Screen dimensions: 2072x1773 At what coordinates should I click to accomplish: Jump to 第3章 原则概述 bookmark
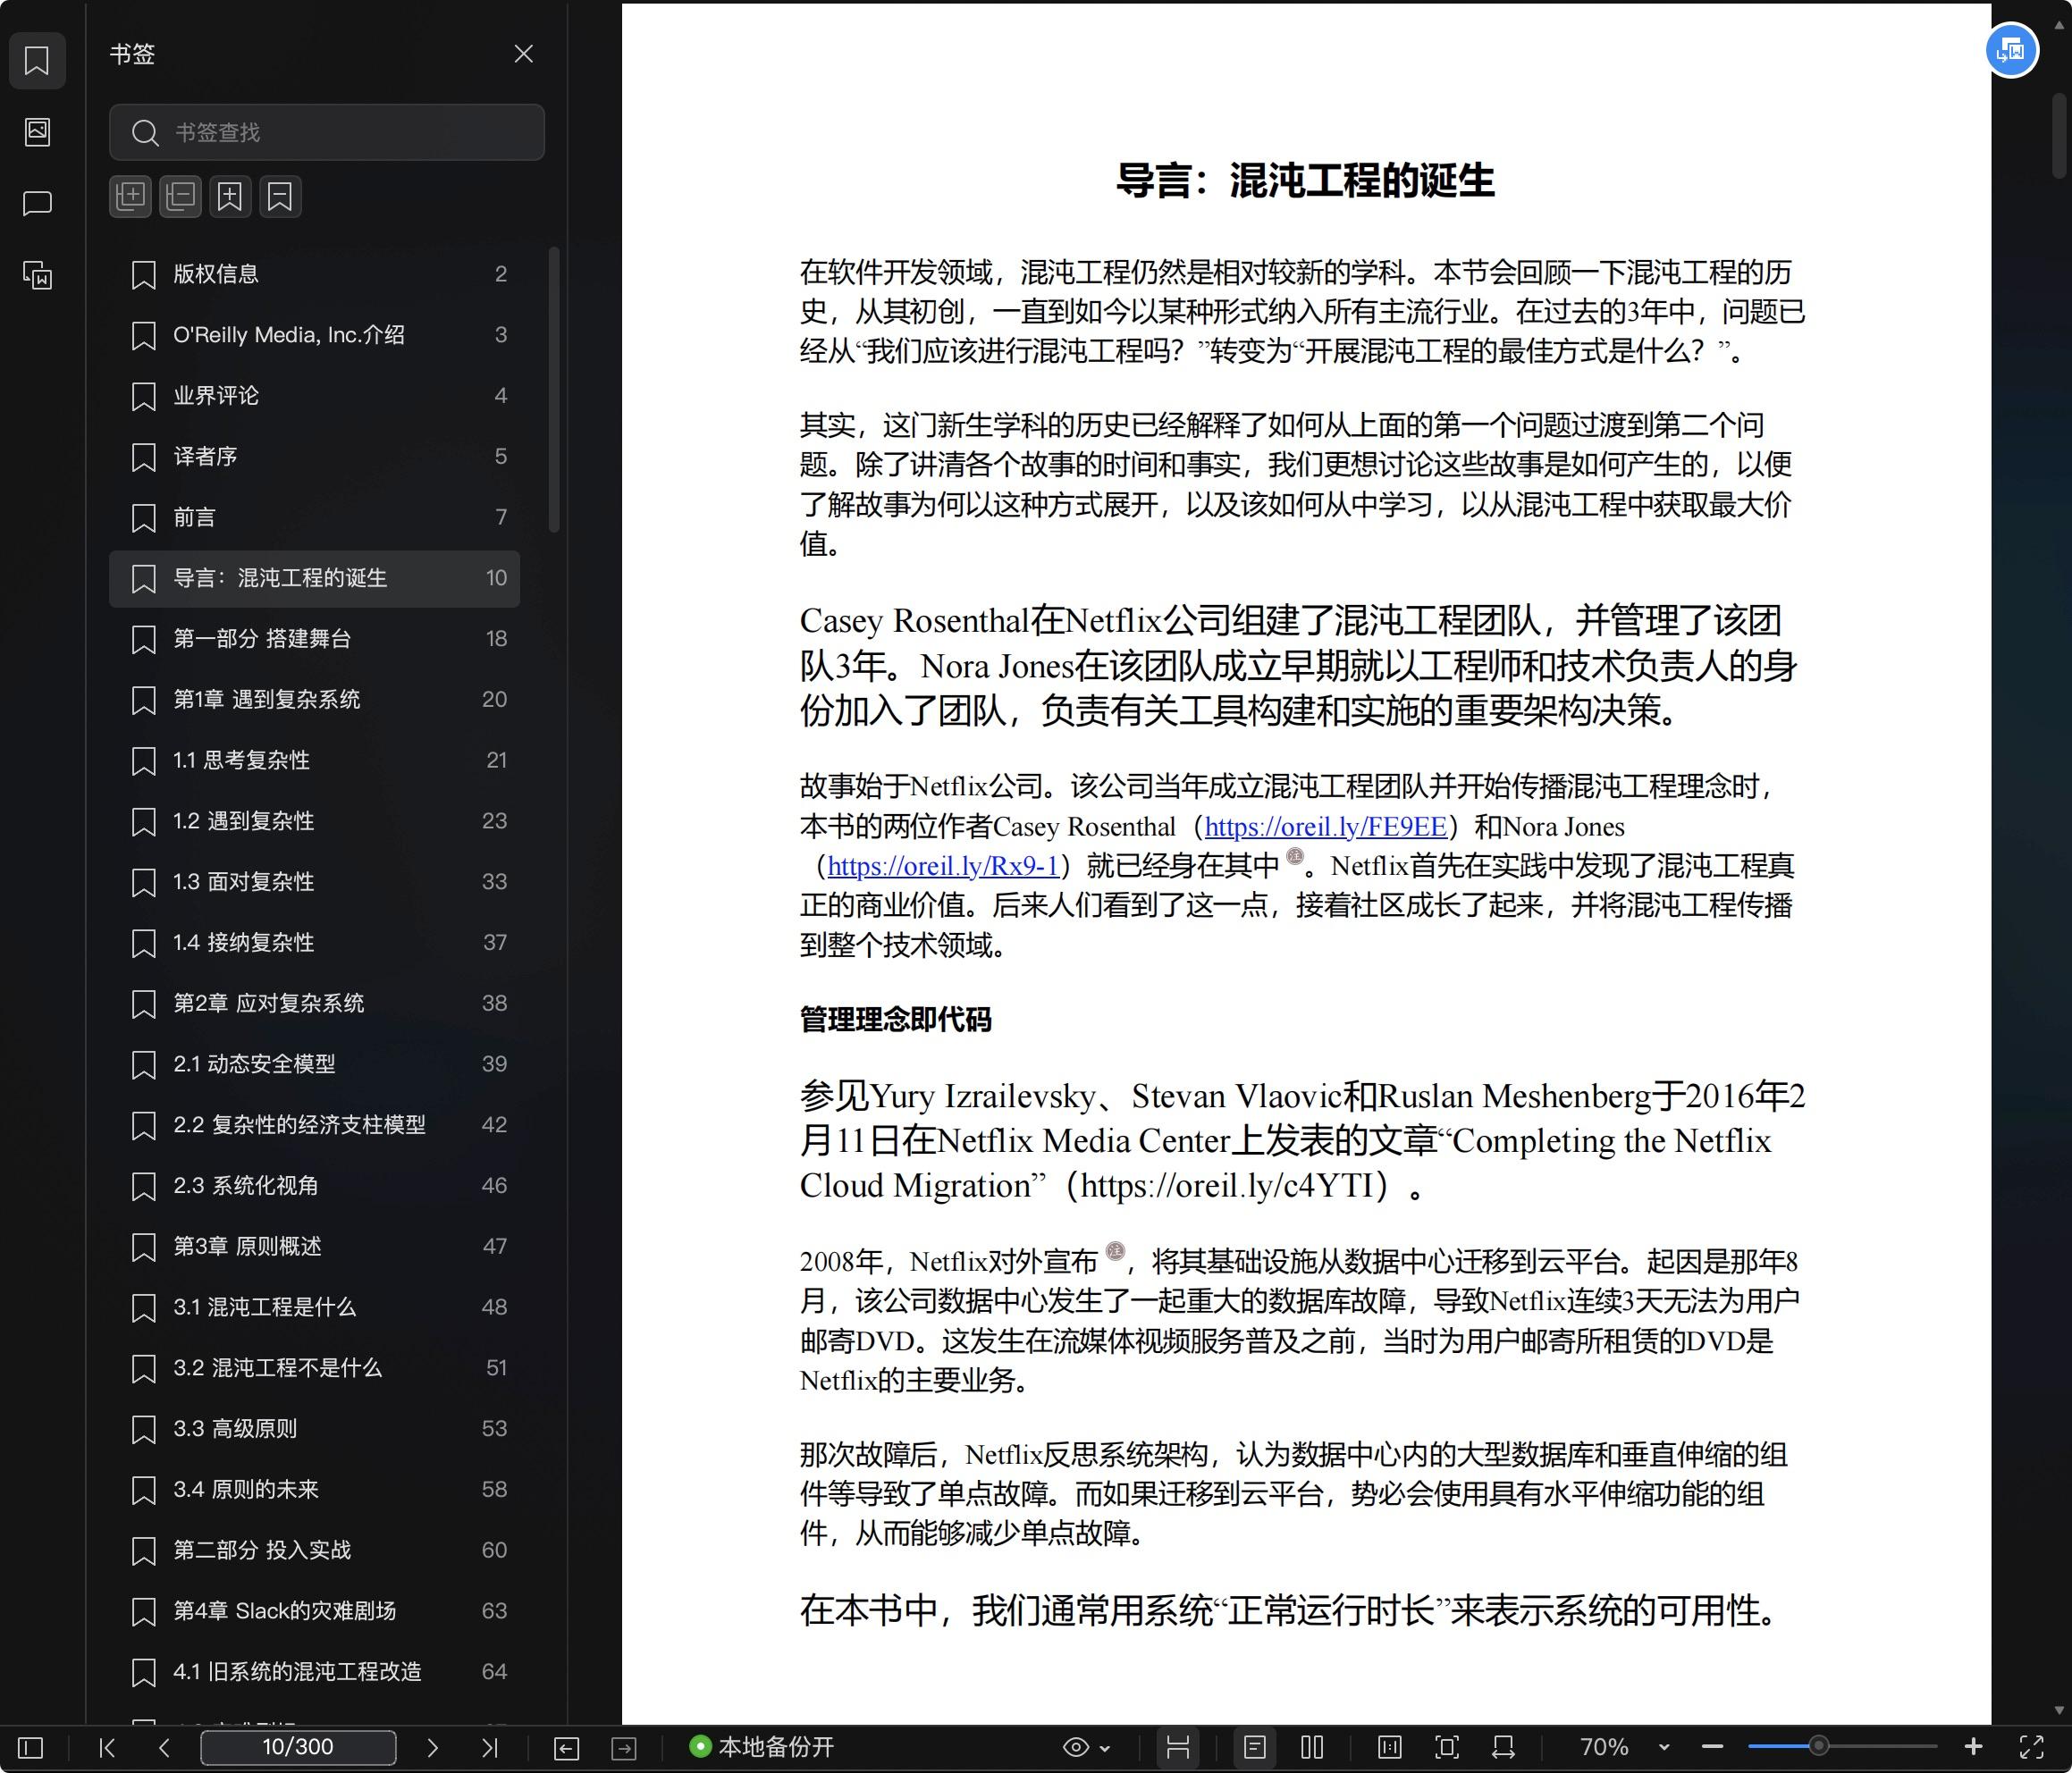(x=314, y=1247)
